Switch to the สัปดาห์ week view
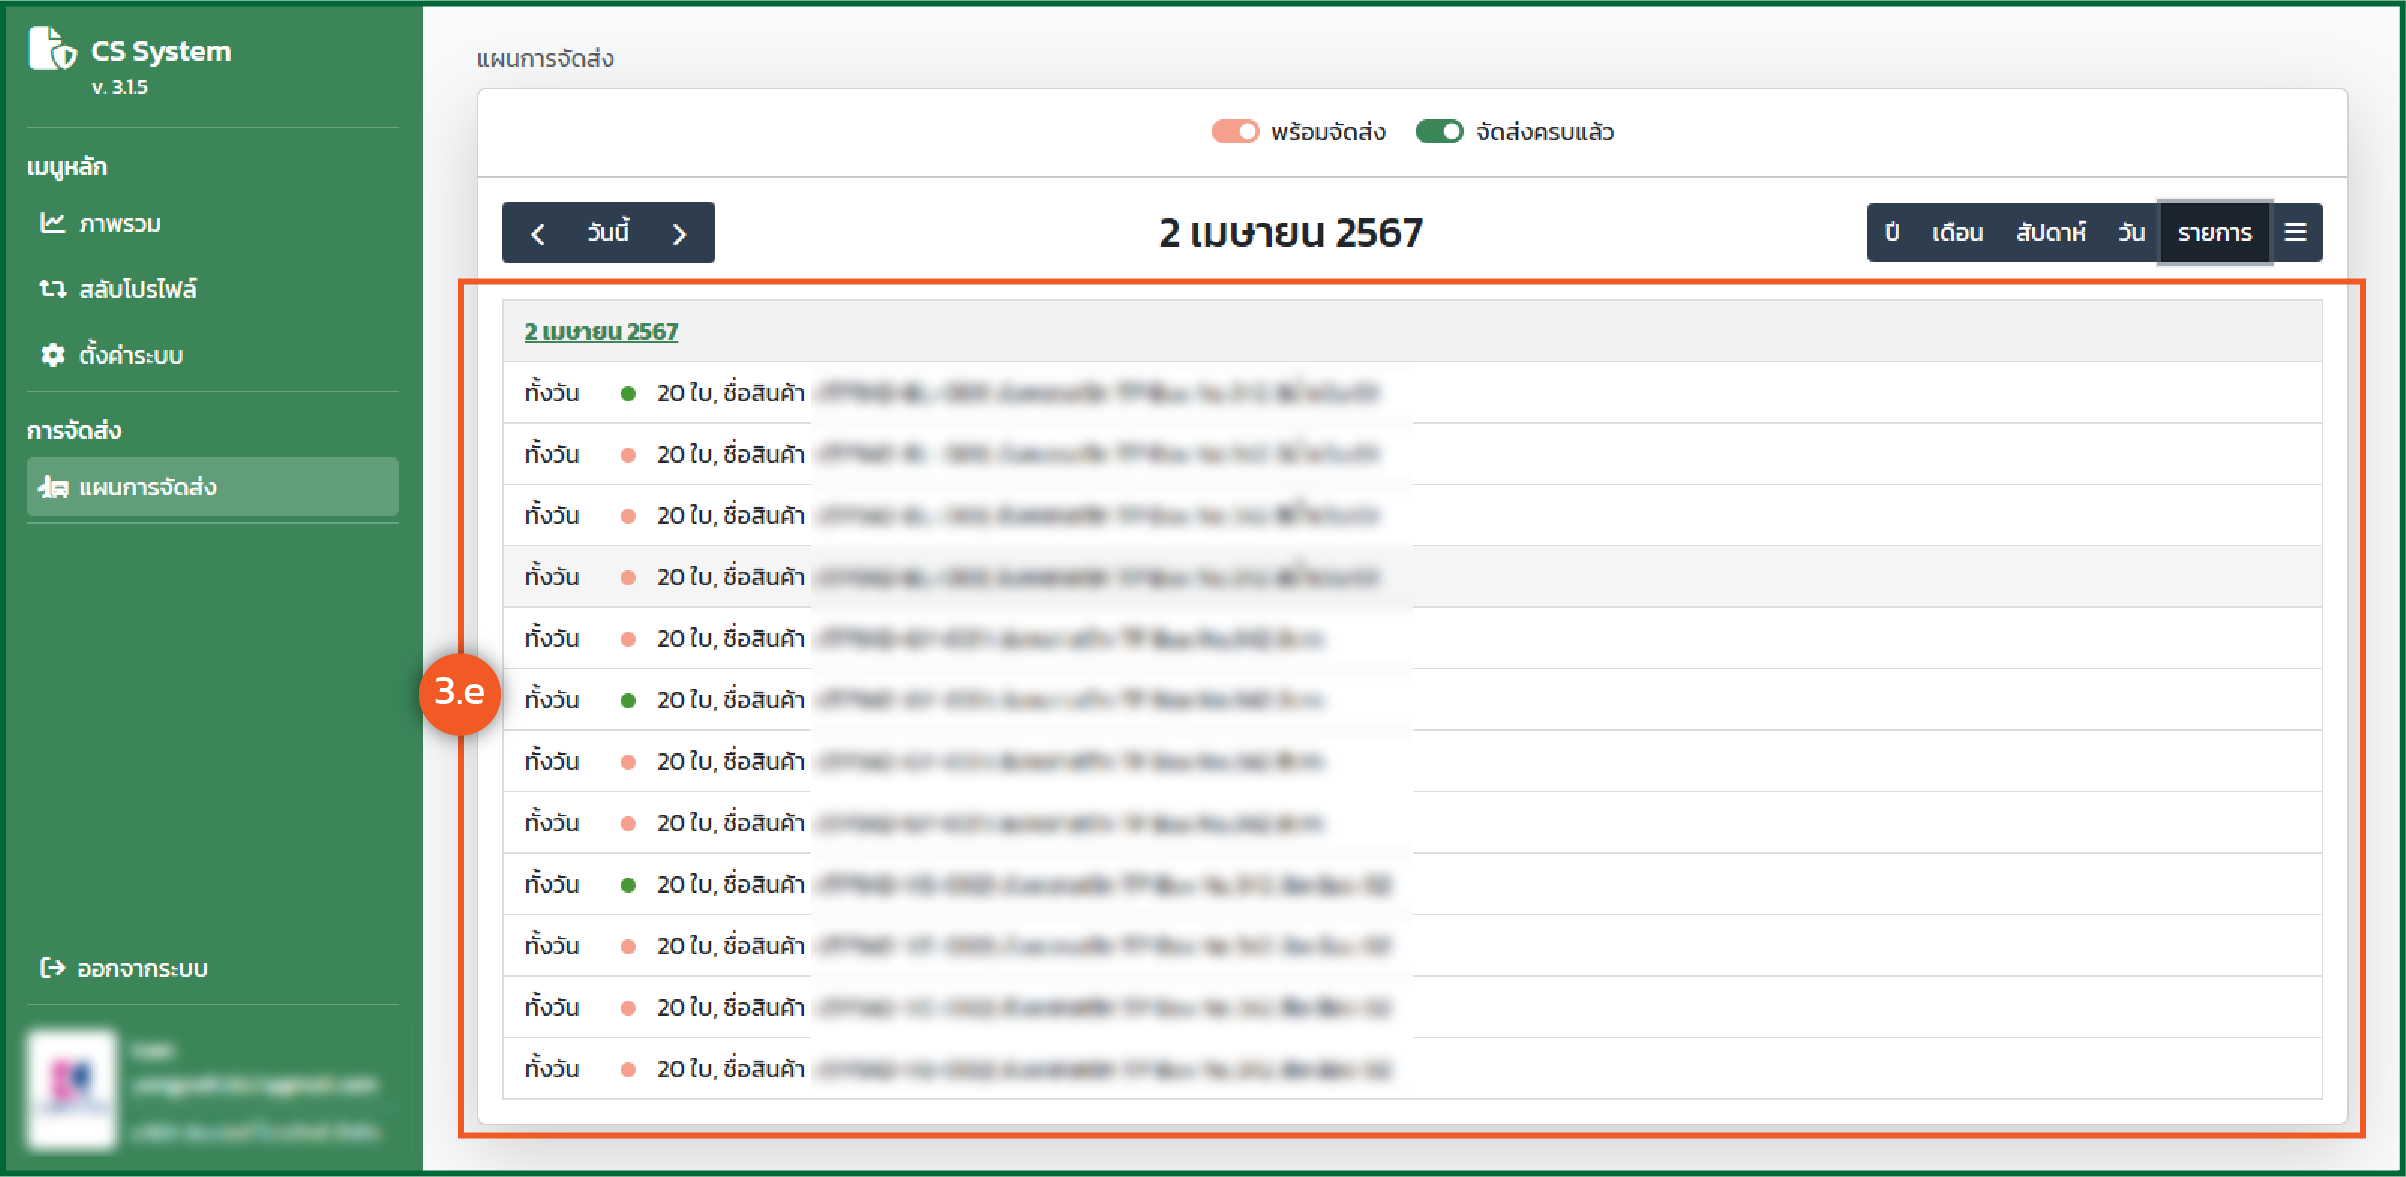Screen dimensions: 2406x1177 pyautogui.click(x=2050, y=232)
